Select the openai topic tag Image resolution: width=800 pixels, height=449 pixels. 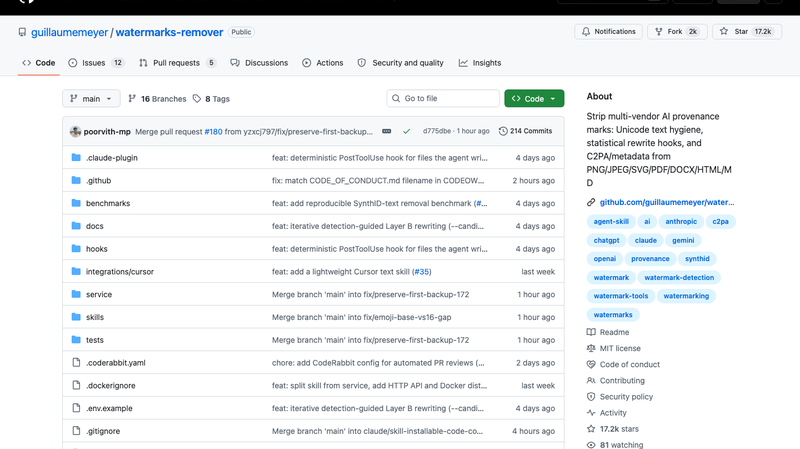[605, 259]
